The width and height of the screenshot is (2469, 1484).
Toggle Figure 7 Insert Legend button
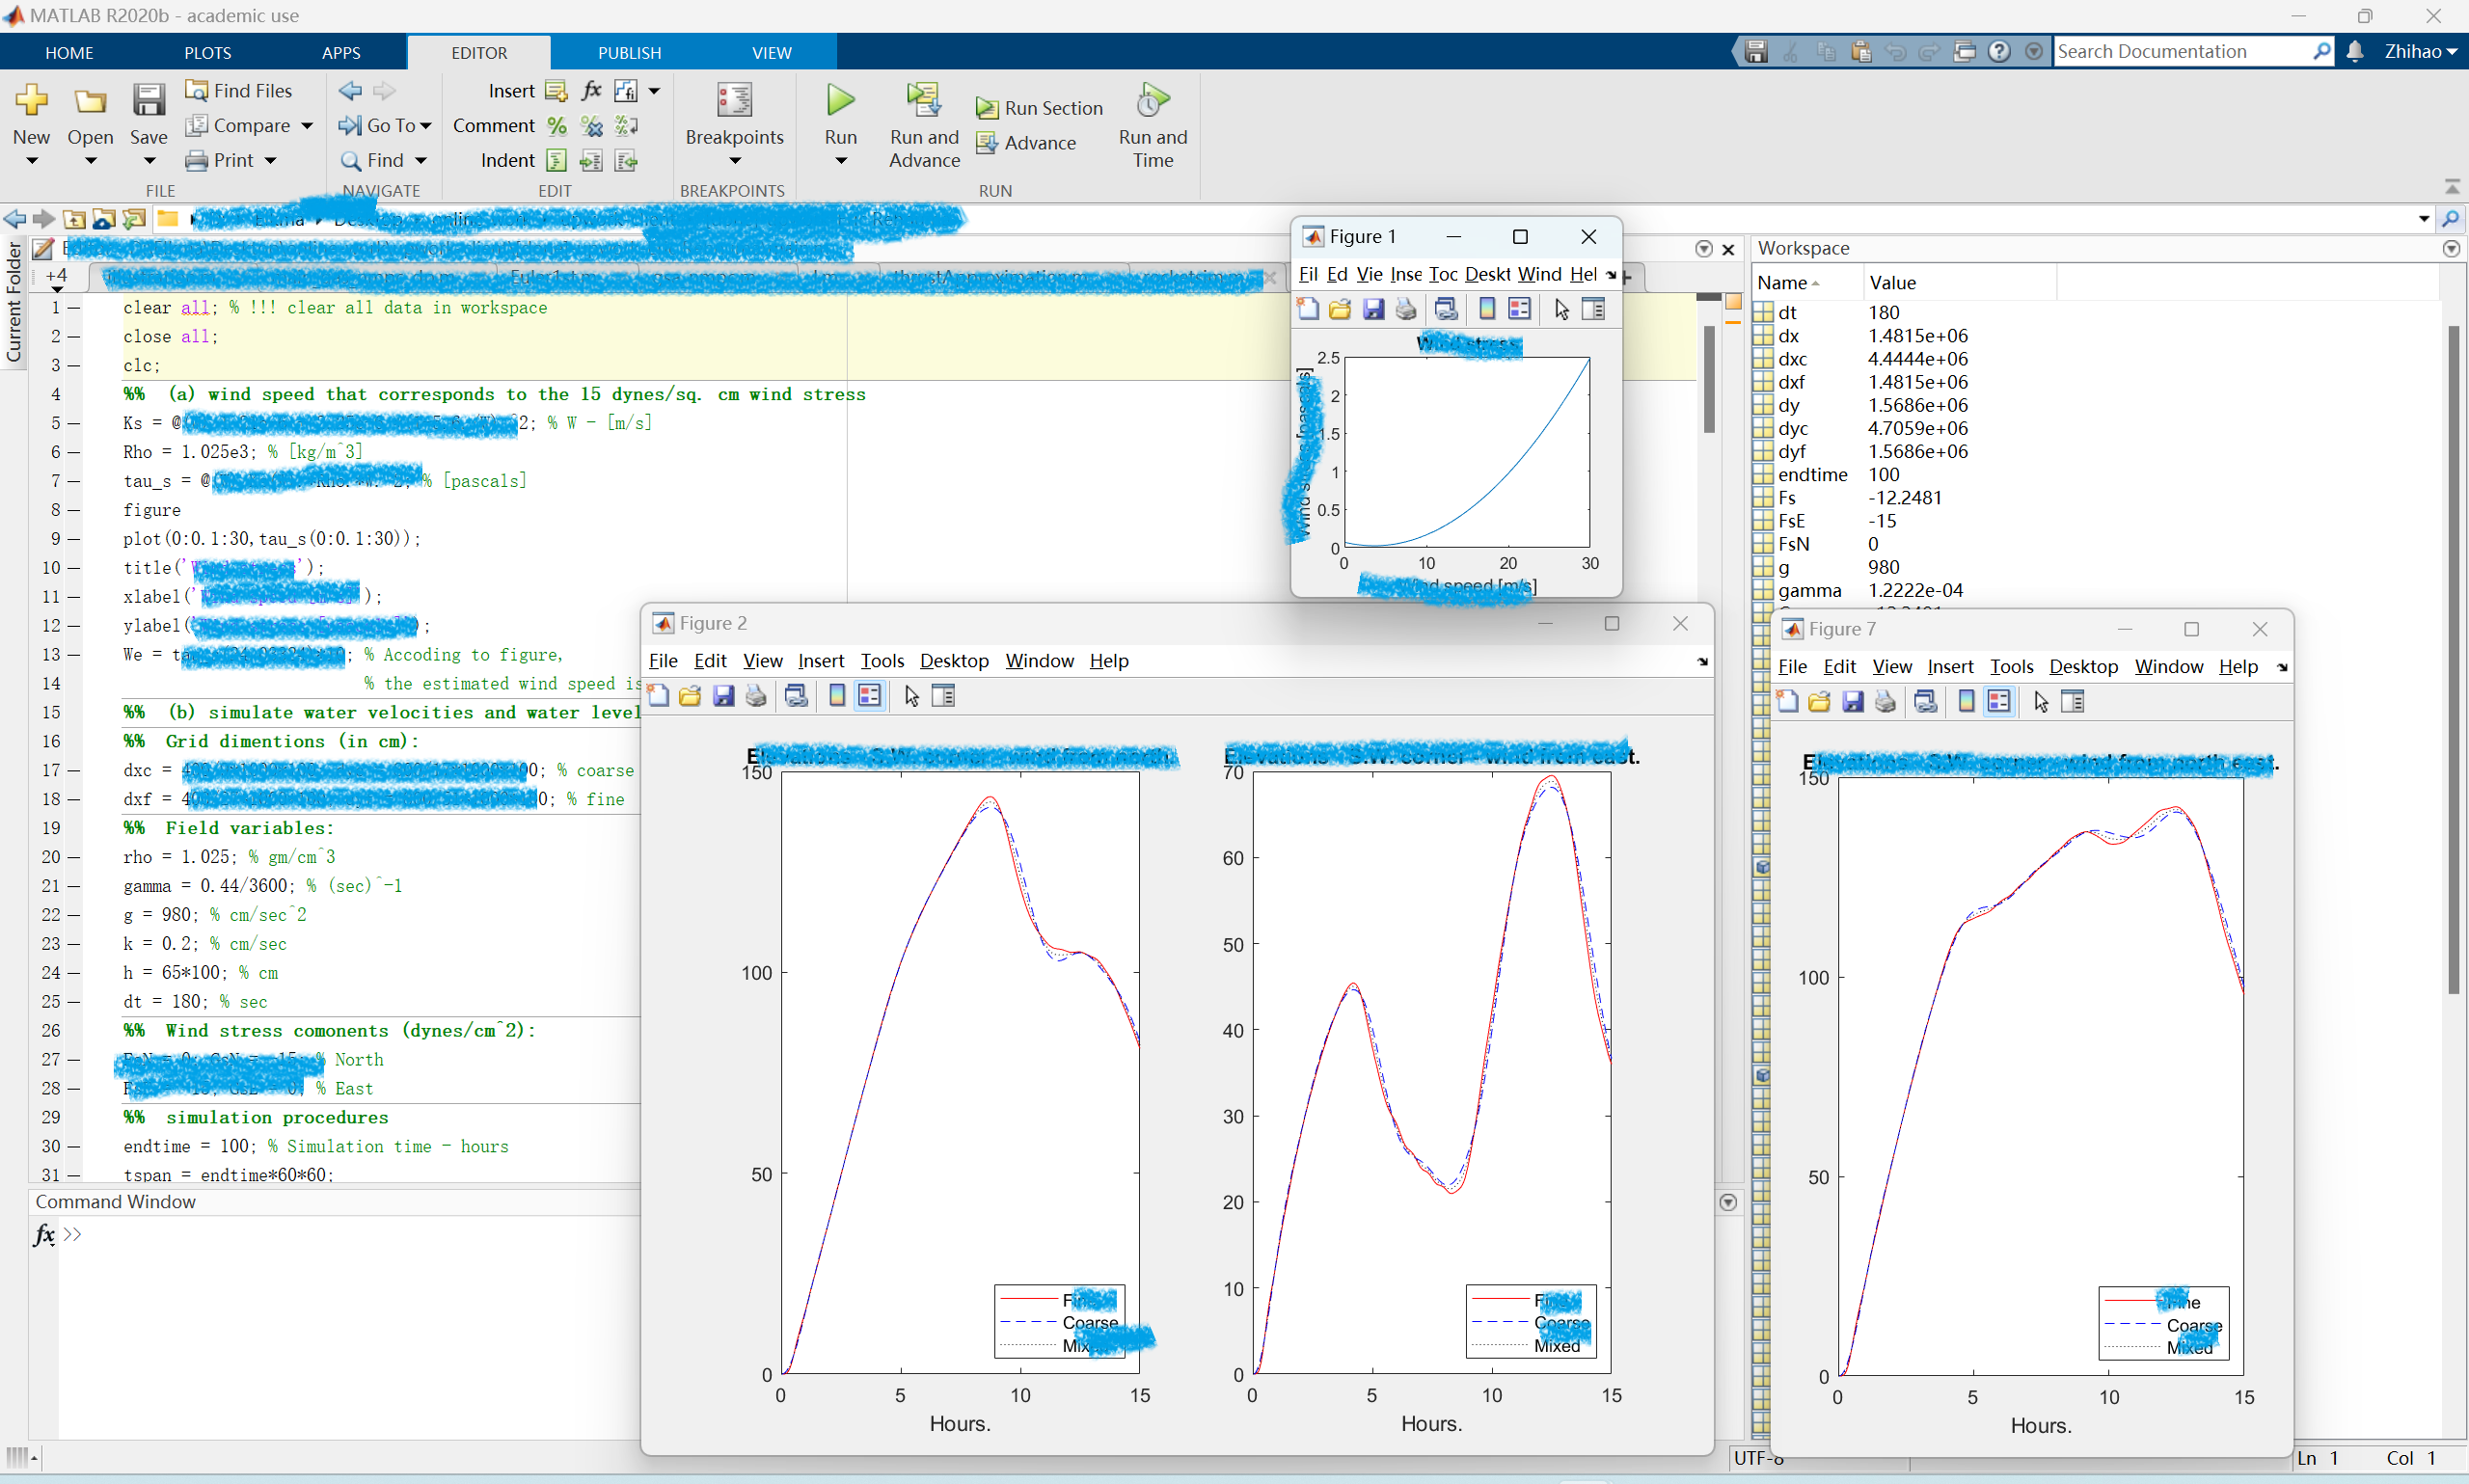click(1999, 702)
